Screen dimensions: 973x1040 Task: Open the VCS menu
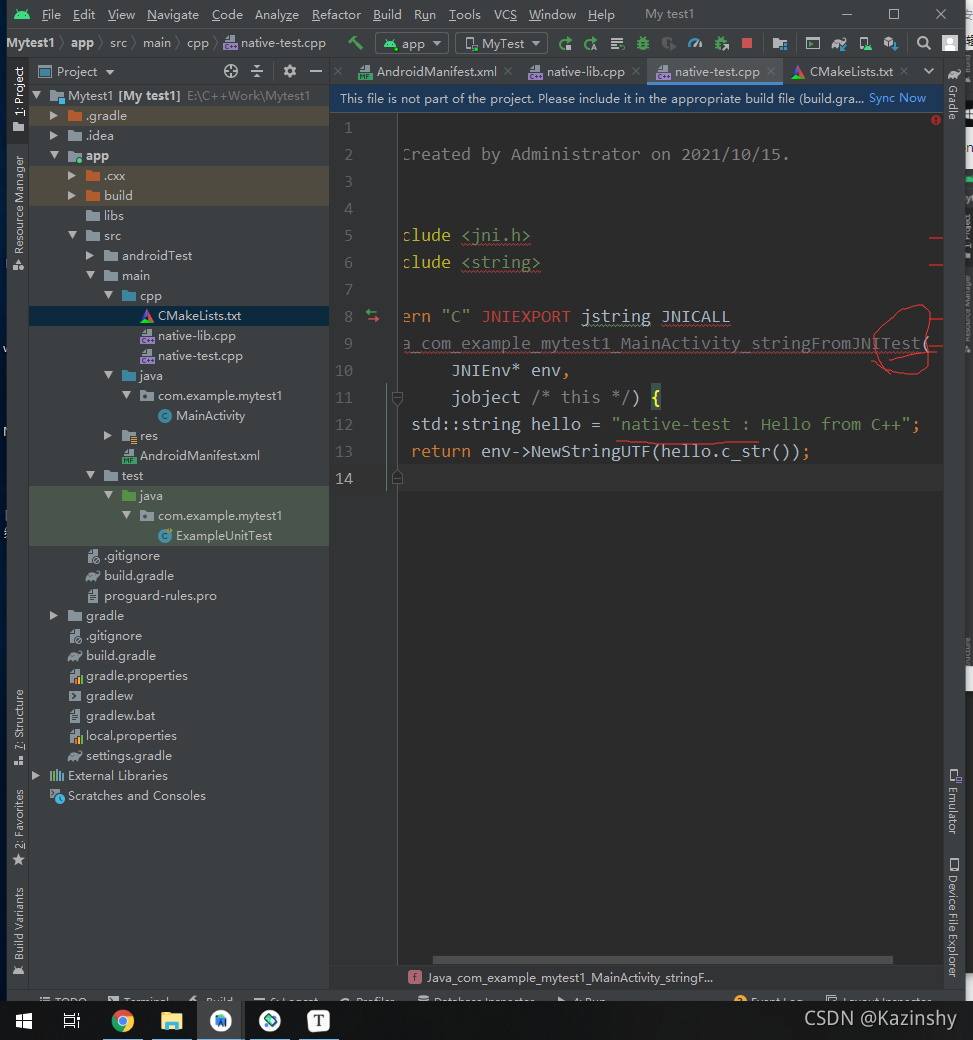(505, 15)
